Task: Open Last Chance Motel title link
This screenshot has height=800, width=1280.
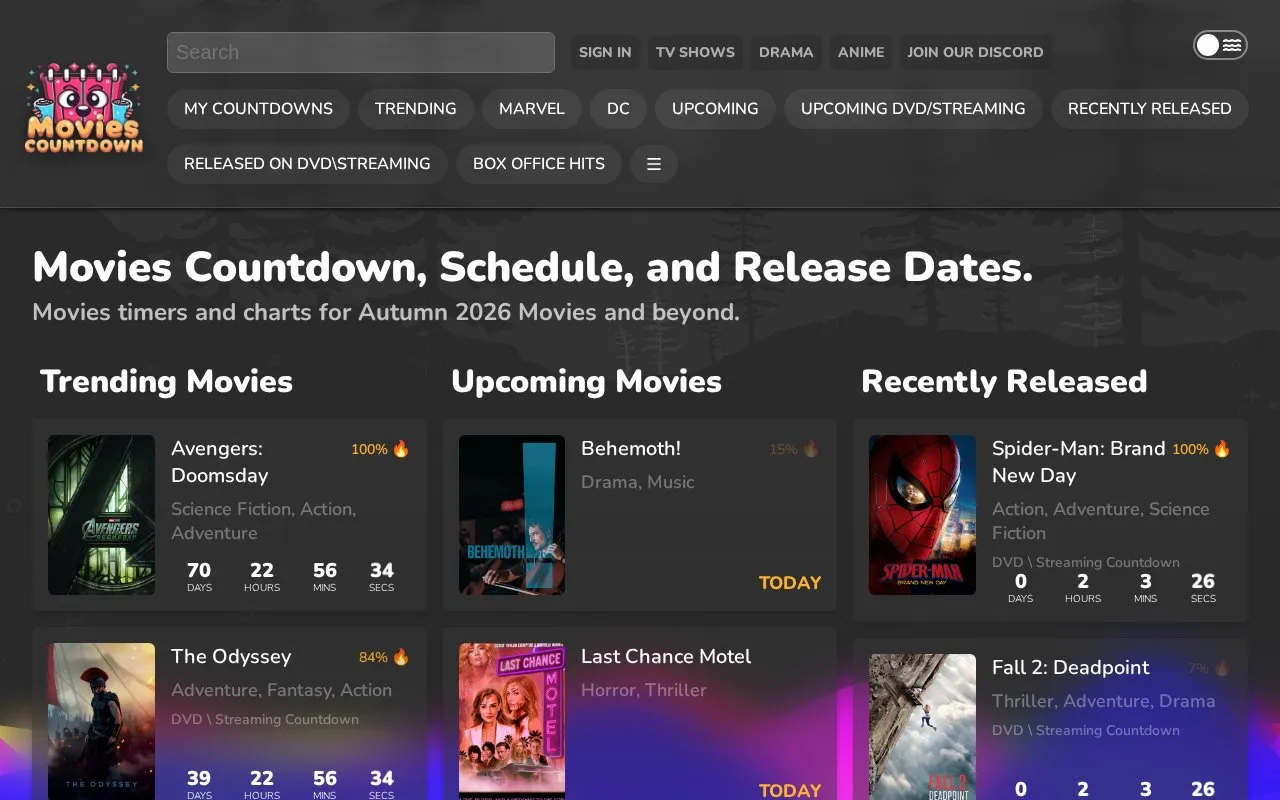Action: (666, 657)
